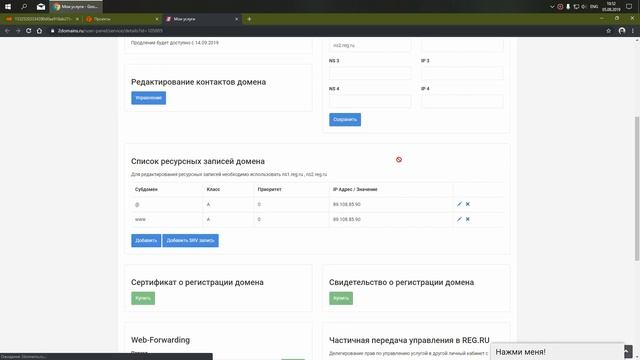Image resolution: width=640 pixels, height=360 pixels.
Task: Click Добавить SRV запись button
Action: 190,240
